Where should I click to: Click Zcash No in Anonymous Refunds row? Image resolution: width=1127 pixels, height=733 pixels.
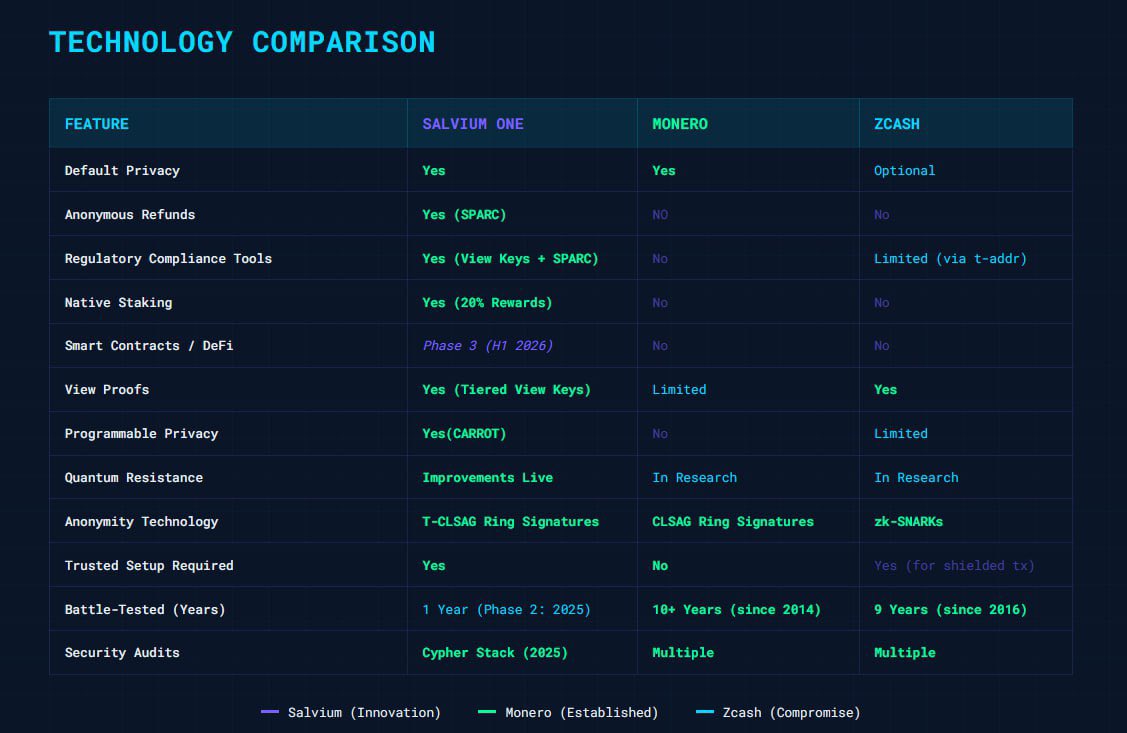point(882,214)
